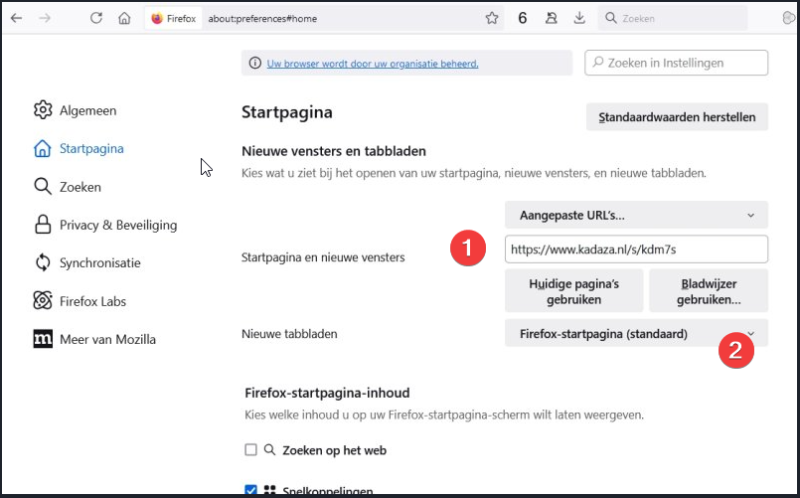Select Startpagina in the sidebar
The height and width of the screenshot is (498, 800).
click(91, 149)
